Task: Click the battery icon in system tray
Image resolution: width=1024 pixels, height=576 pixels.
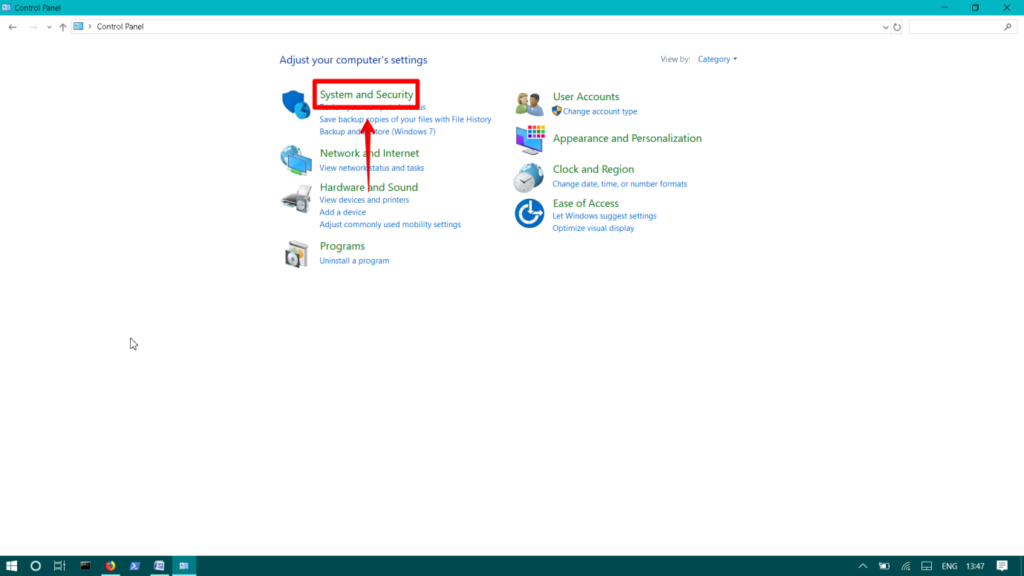Action: coord(884,566)
